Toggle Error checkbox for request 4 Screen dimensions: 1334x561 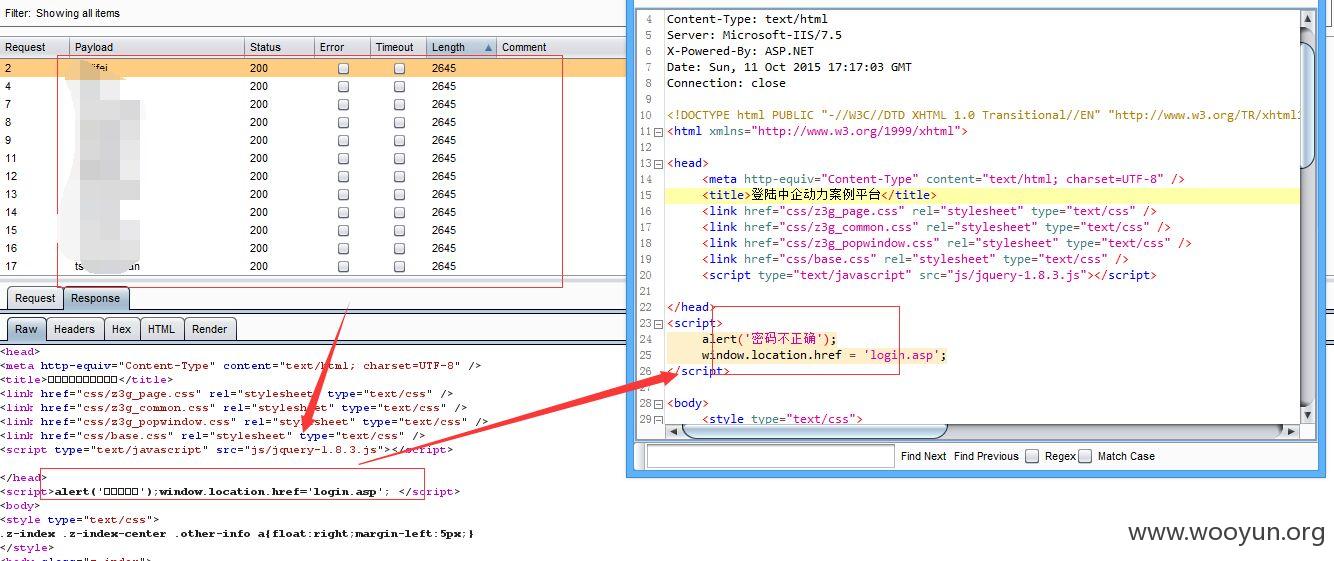point(344,86)
